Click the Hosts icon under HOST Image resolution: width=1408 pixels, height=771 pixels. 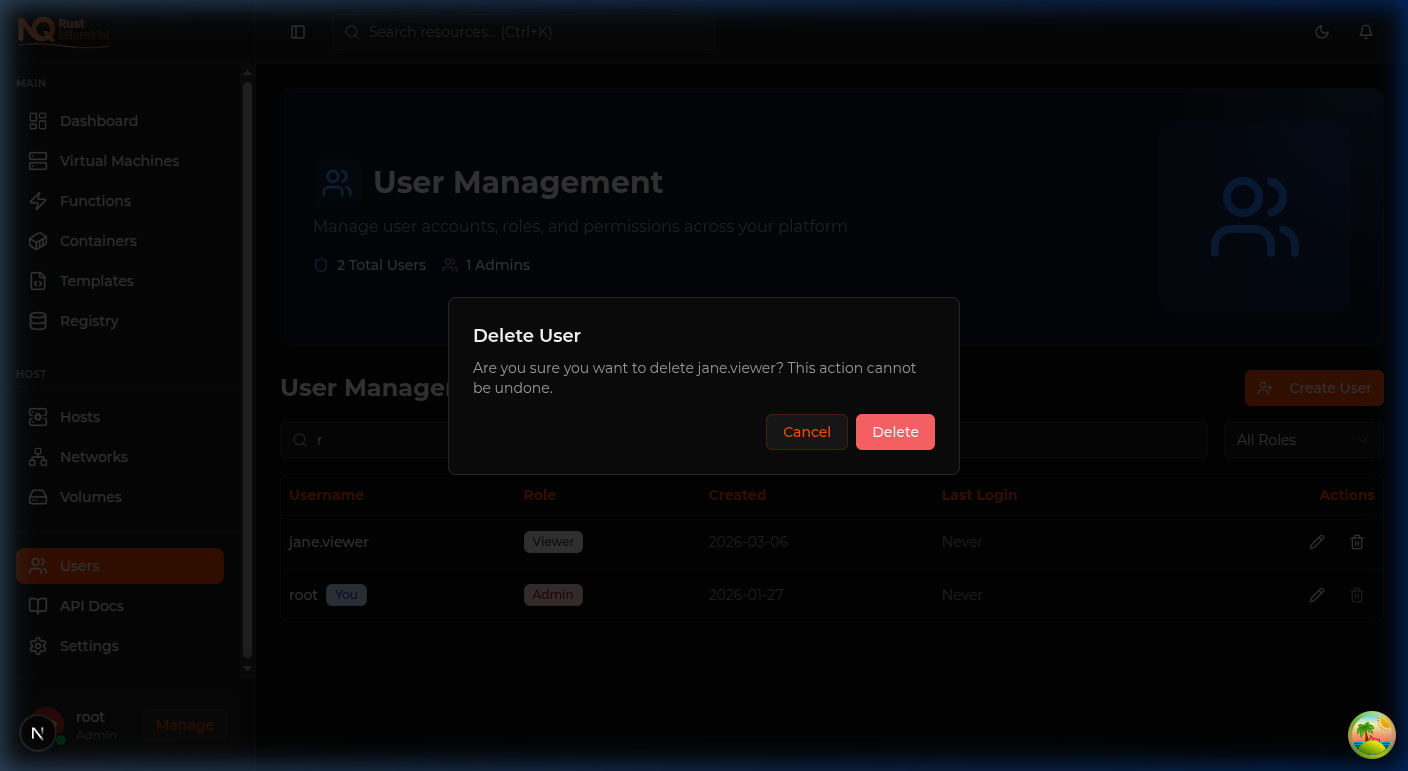[x=38, y=417]
